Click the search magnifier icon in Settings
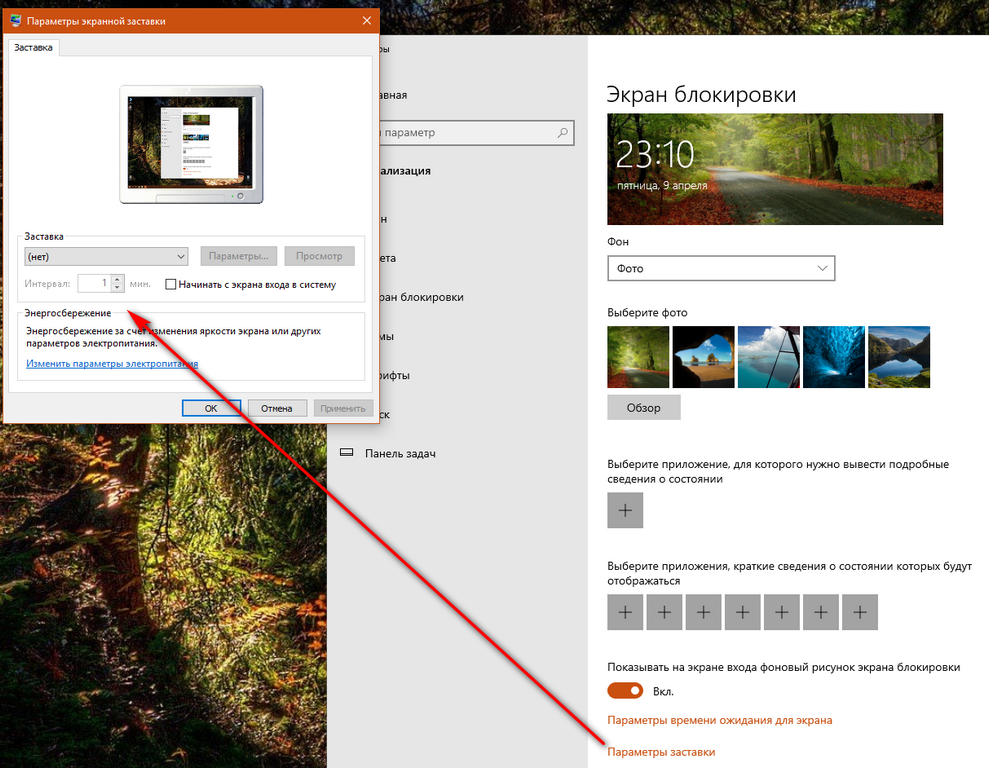Screen dimensions: 989x768 point(564,132)
